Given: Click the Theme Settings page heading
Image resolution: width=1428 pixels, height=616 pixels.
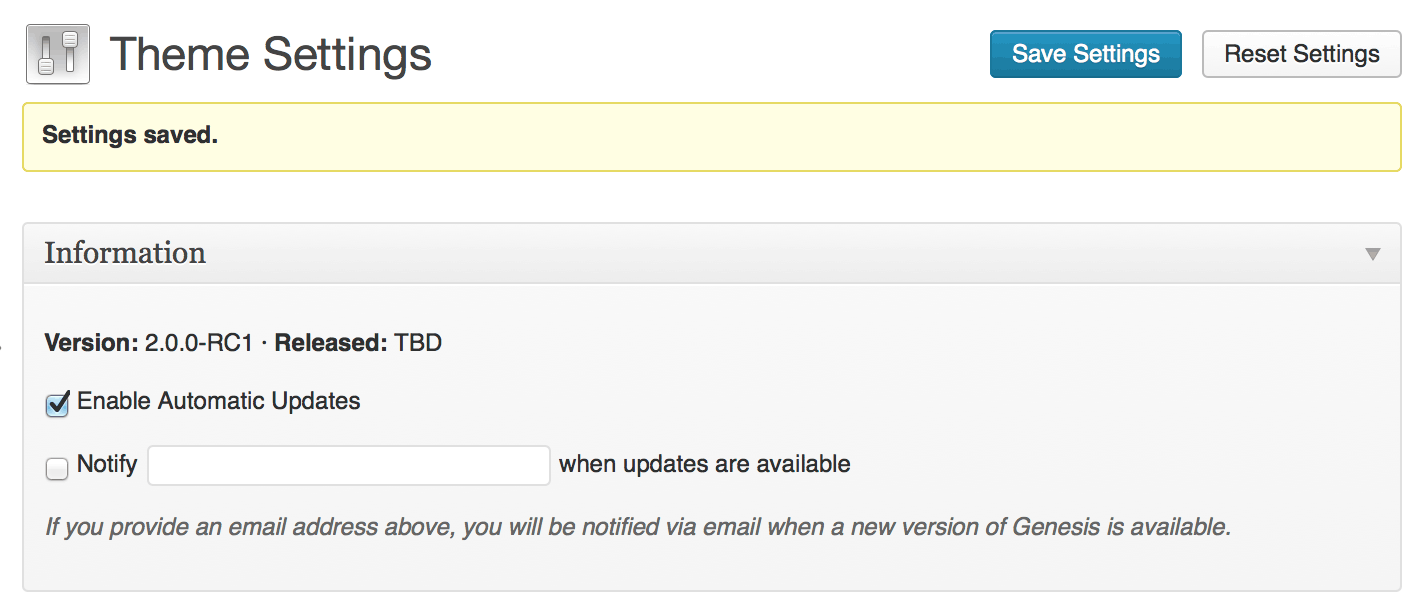Looking at the screenshot, I should [270, 54].
